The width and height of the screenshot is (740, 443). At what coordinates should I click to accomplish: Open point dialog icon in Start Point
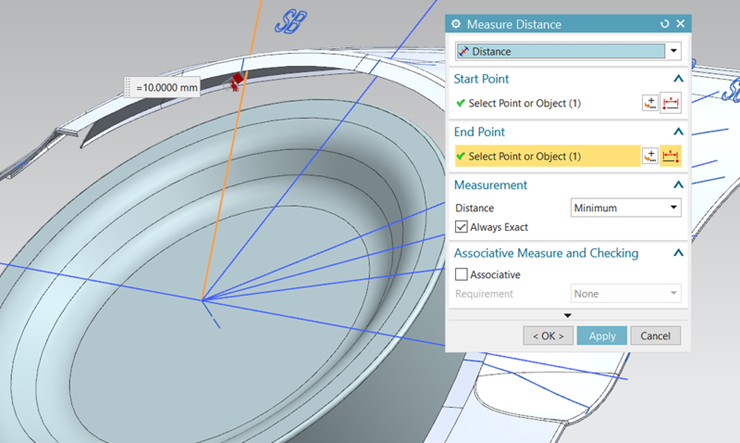tap(650, 103)
